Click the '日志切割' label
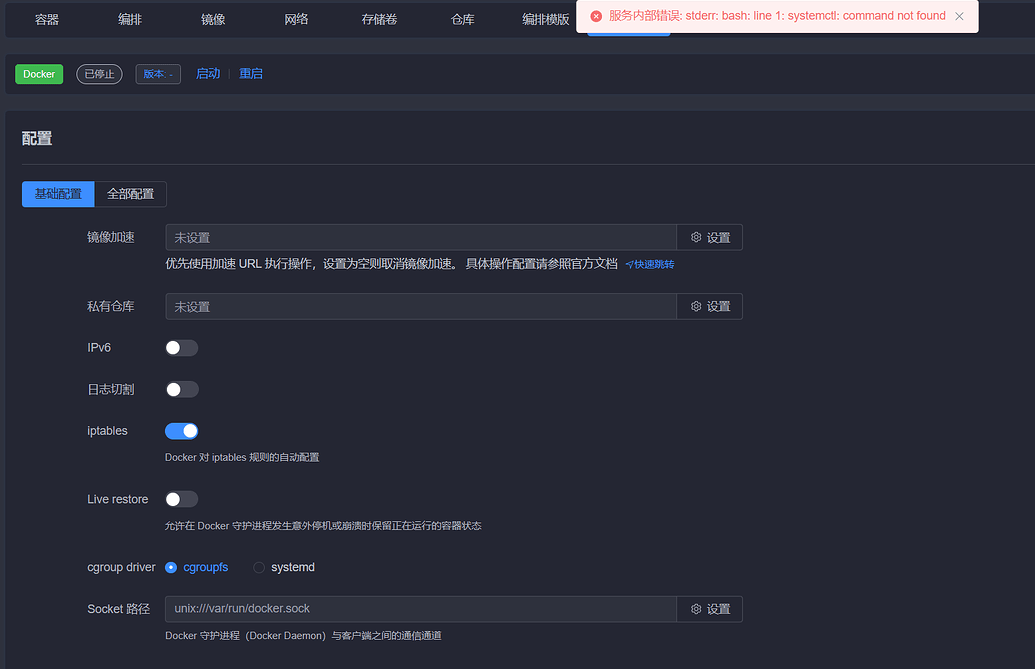Image resolution: width=1035 pixels, height=669 pixels. [111, 390]
